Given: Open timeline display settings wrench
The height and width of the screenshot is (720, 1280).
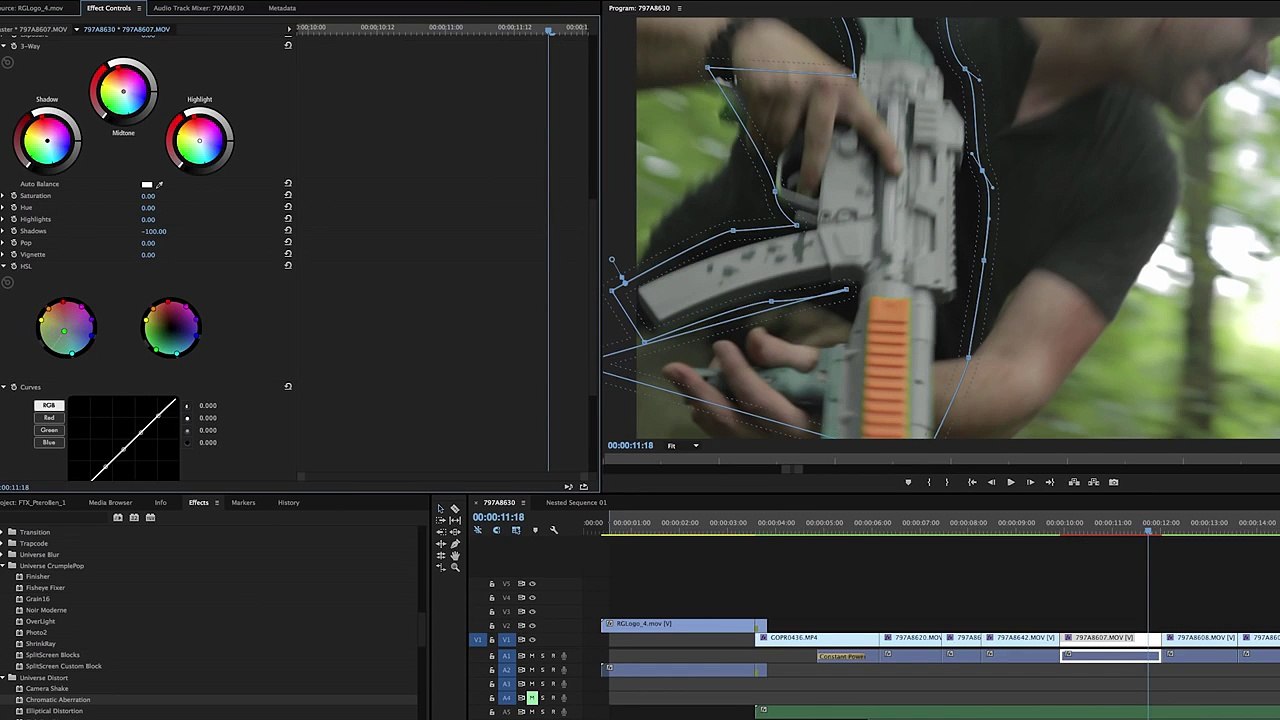Looking at the screenshot, I should (x=554, y=530).
